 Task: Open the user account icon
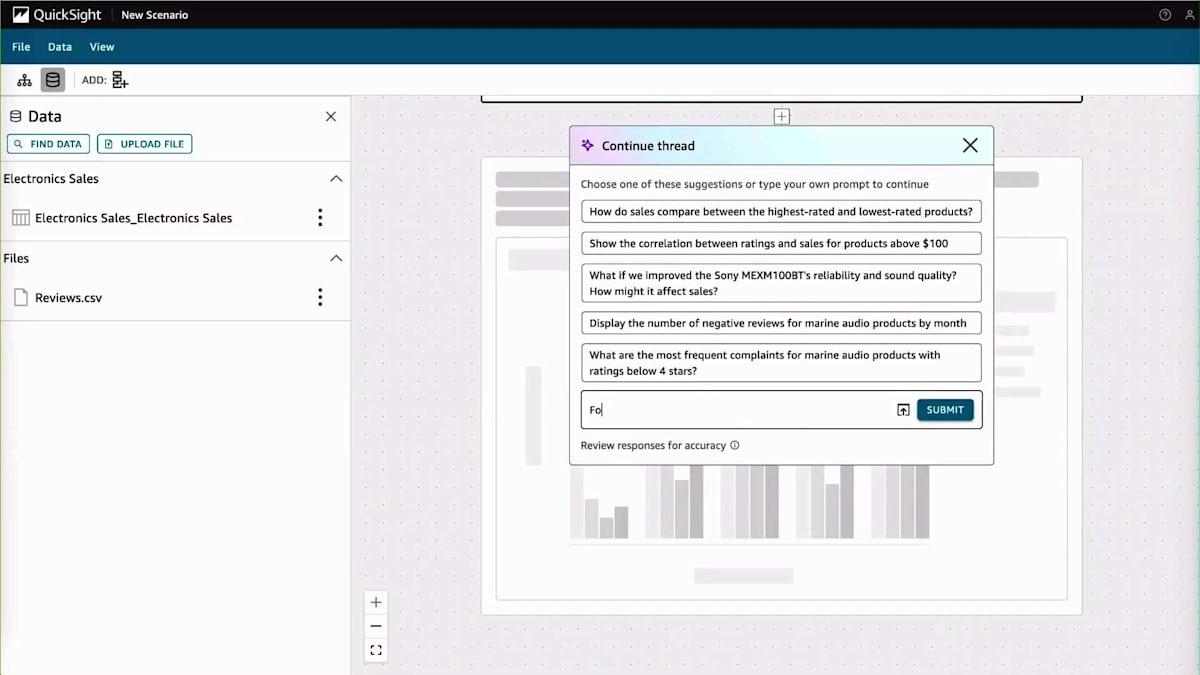[1190, 15]
